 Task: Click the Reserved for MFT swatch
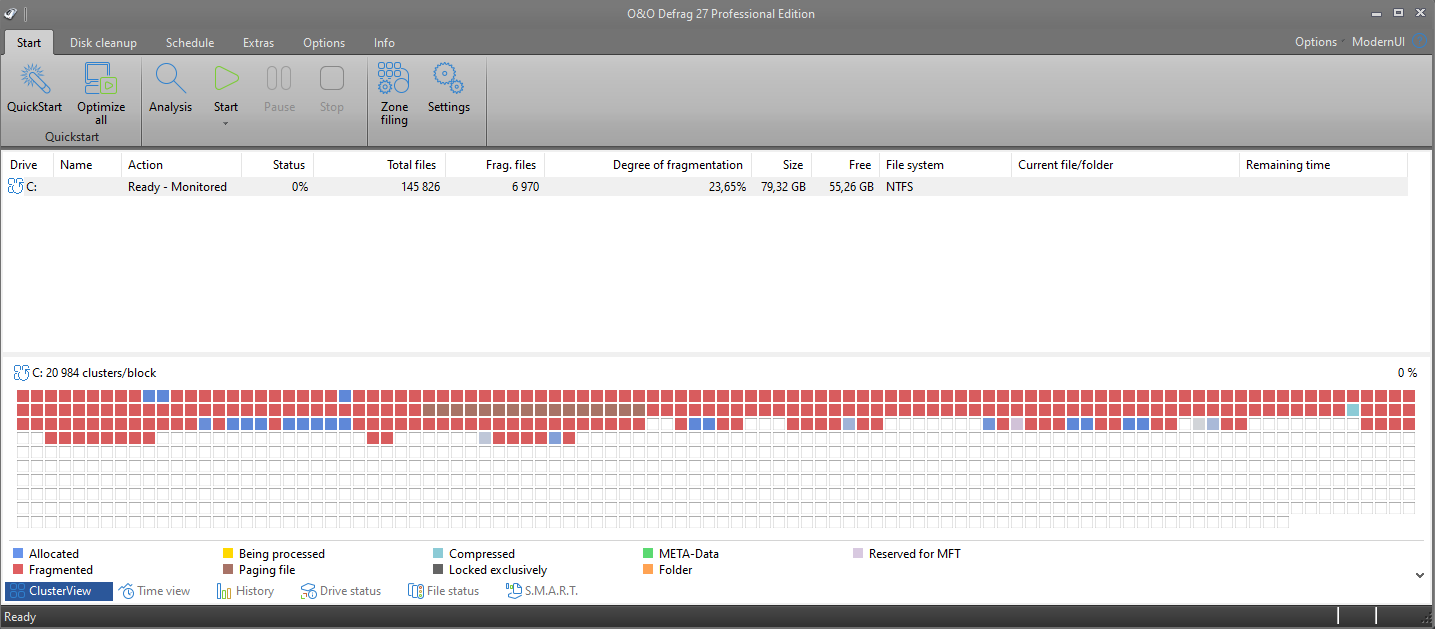[858, 553]
